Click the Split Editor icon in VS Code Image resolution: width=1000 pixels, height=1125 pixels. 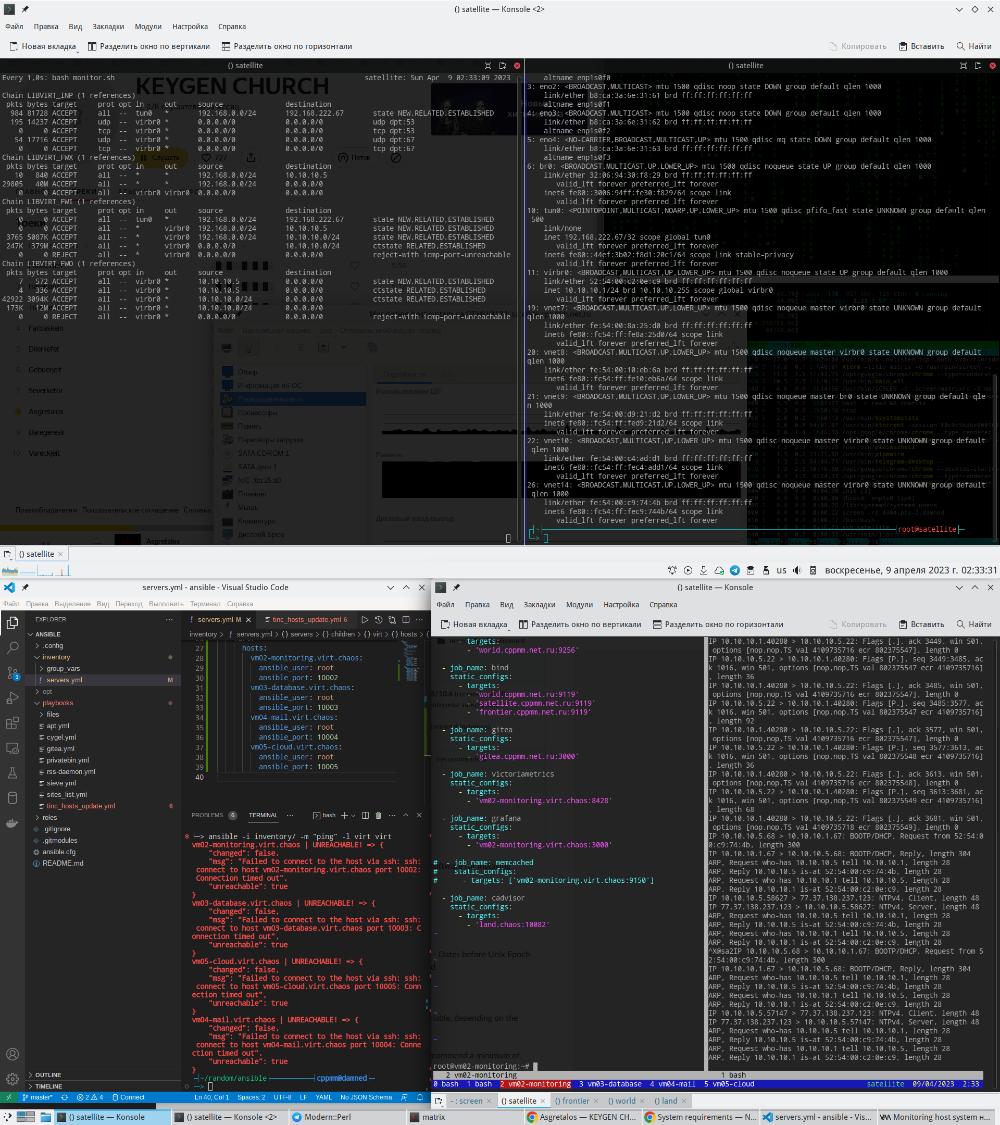pos(406,619)
